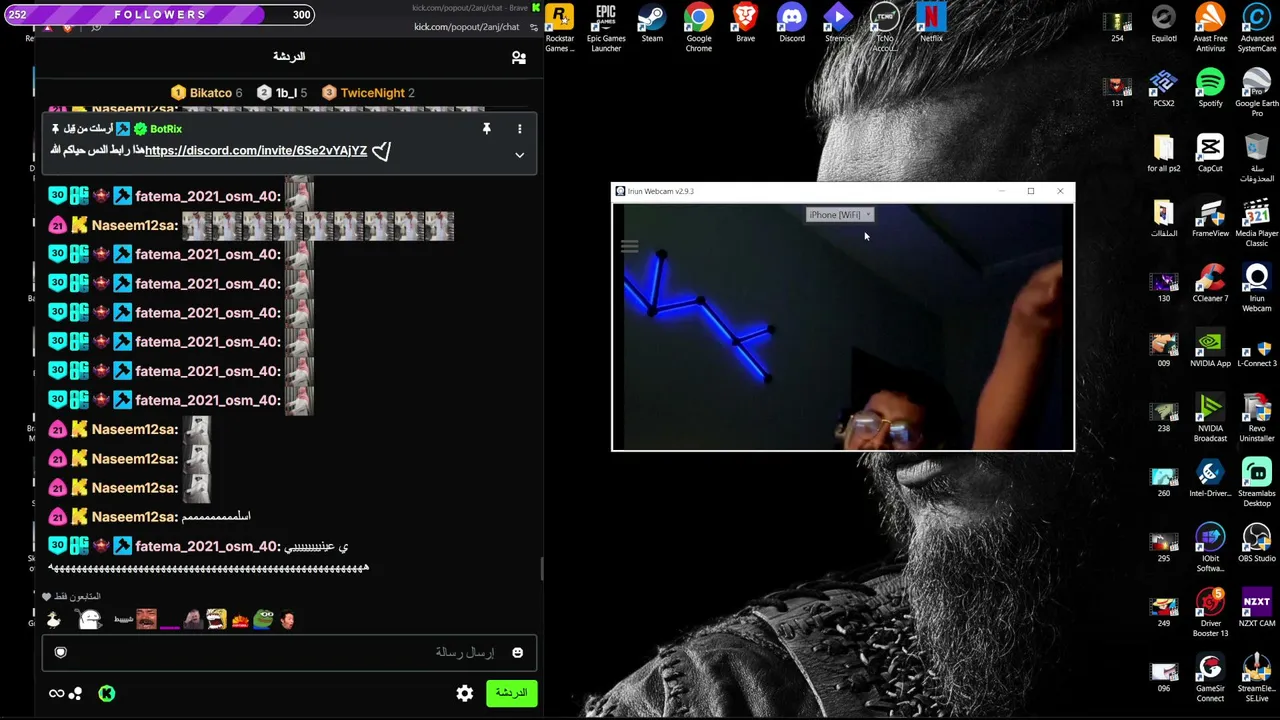Select the L-Connect 3 shortcut

(1257, 349)
